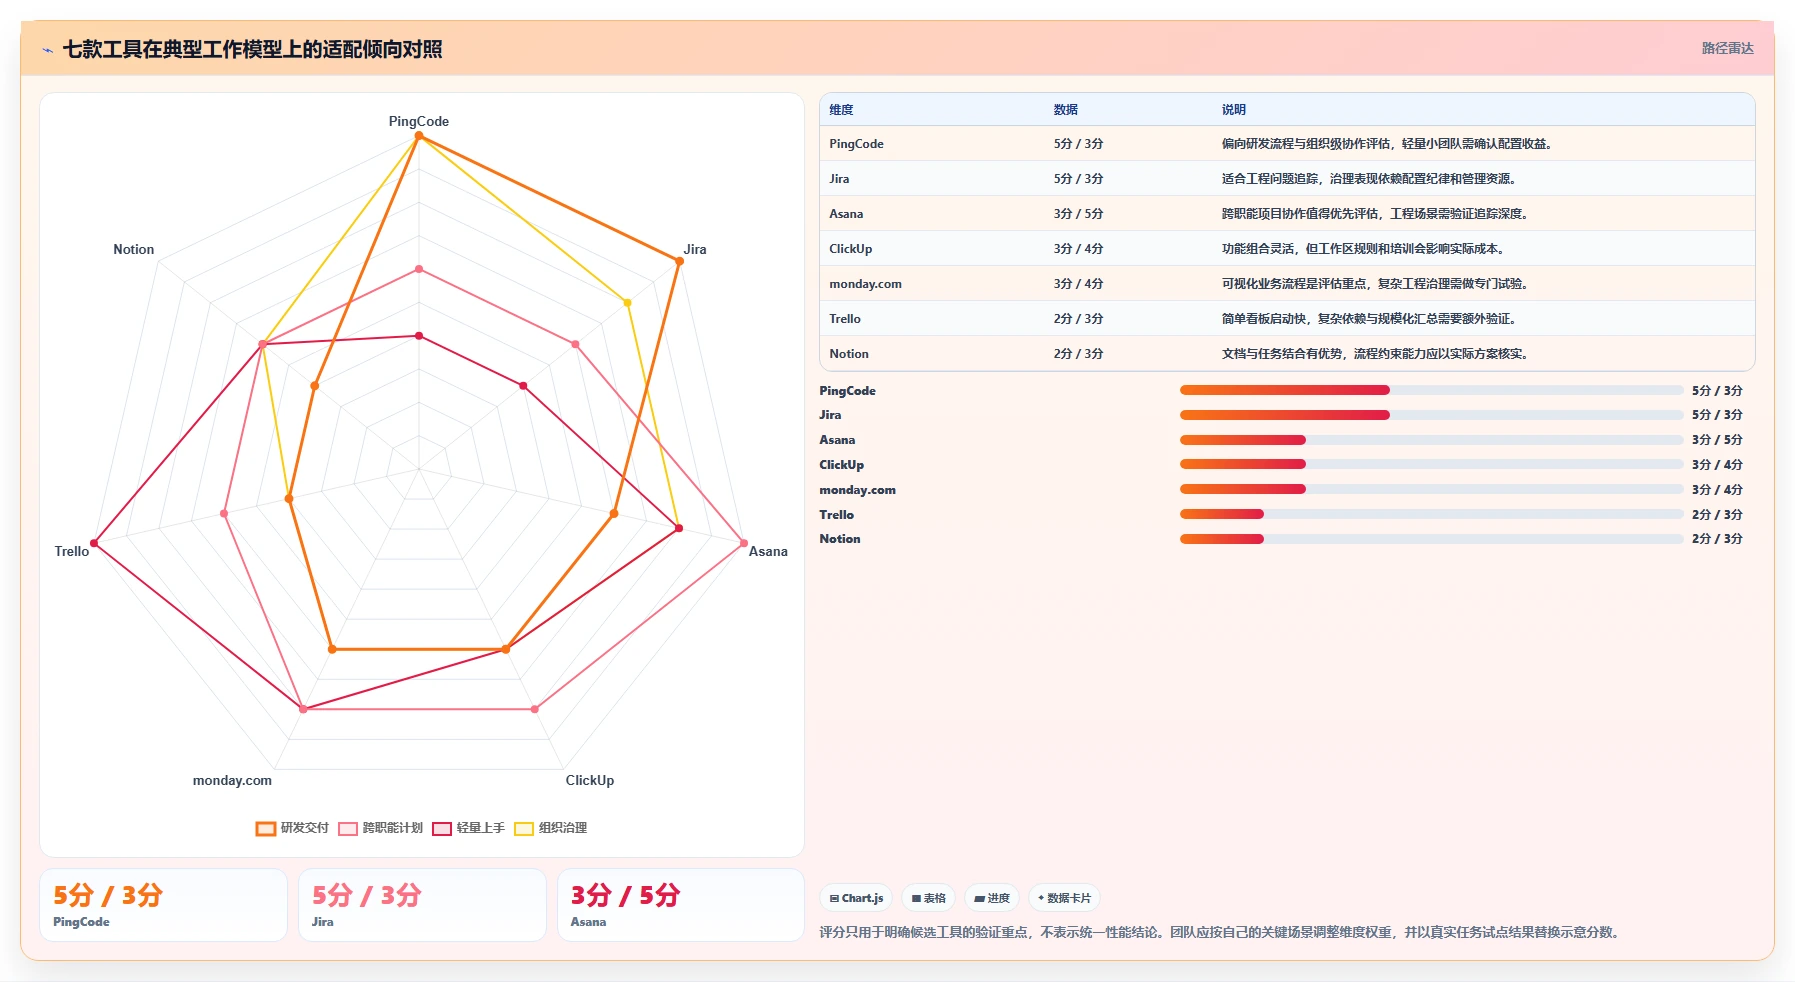Click the 进度 chip icon

(x=979, y=898)
